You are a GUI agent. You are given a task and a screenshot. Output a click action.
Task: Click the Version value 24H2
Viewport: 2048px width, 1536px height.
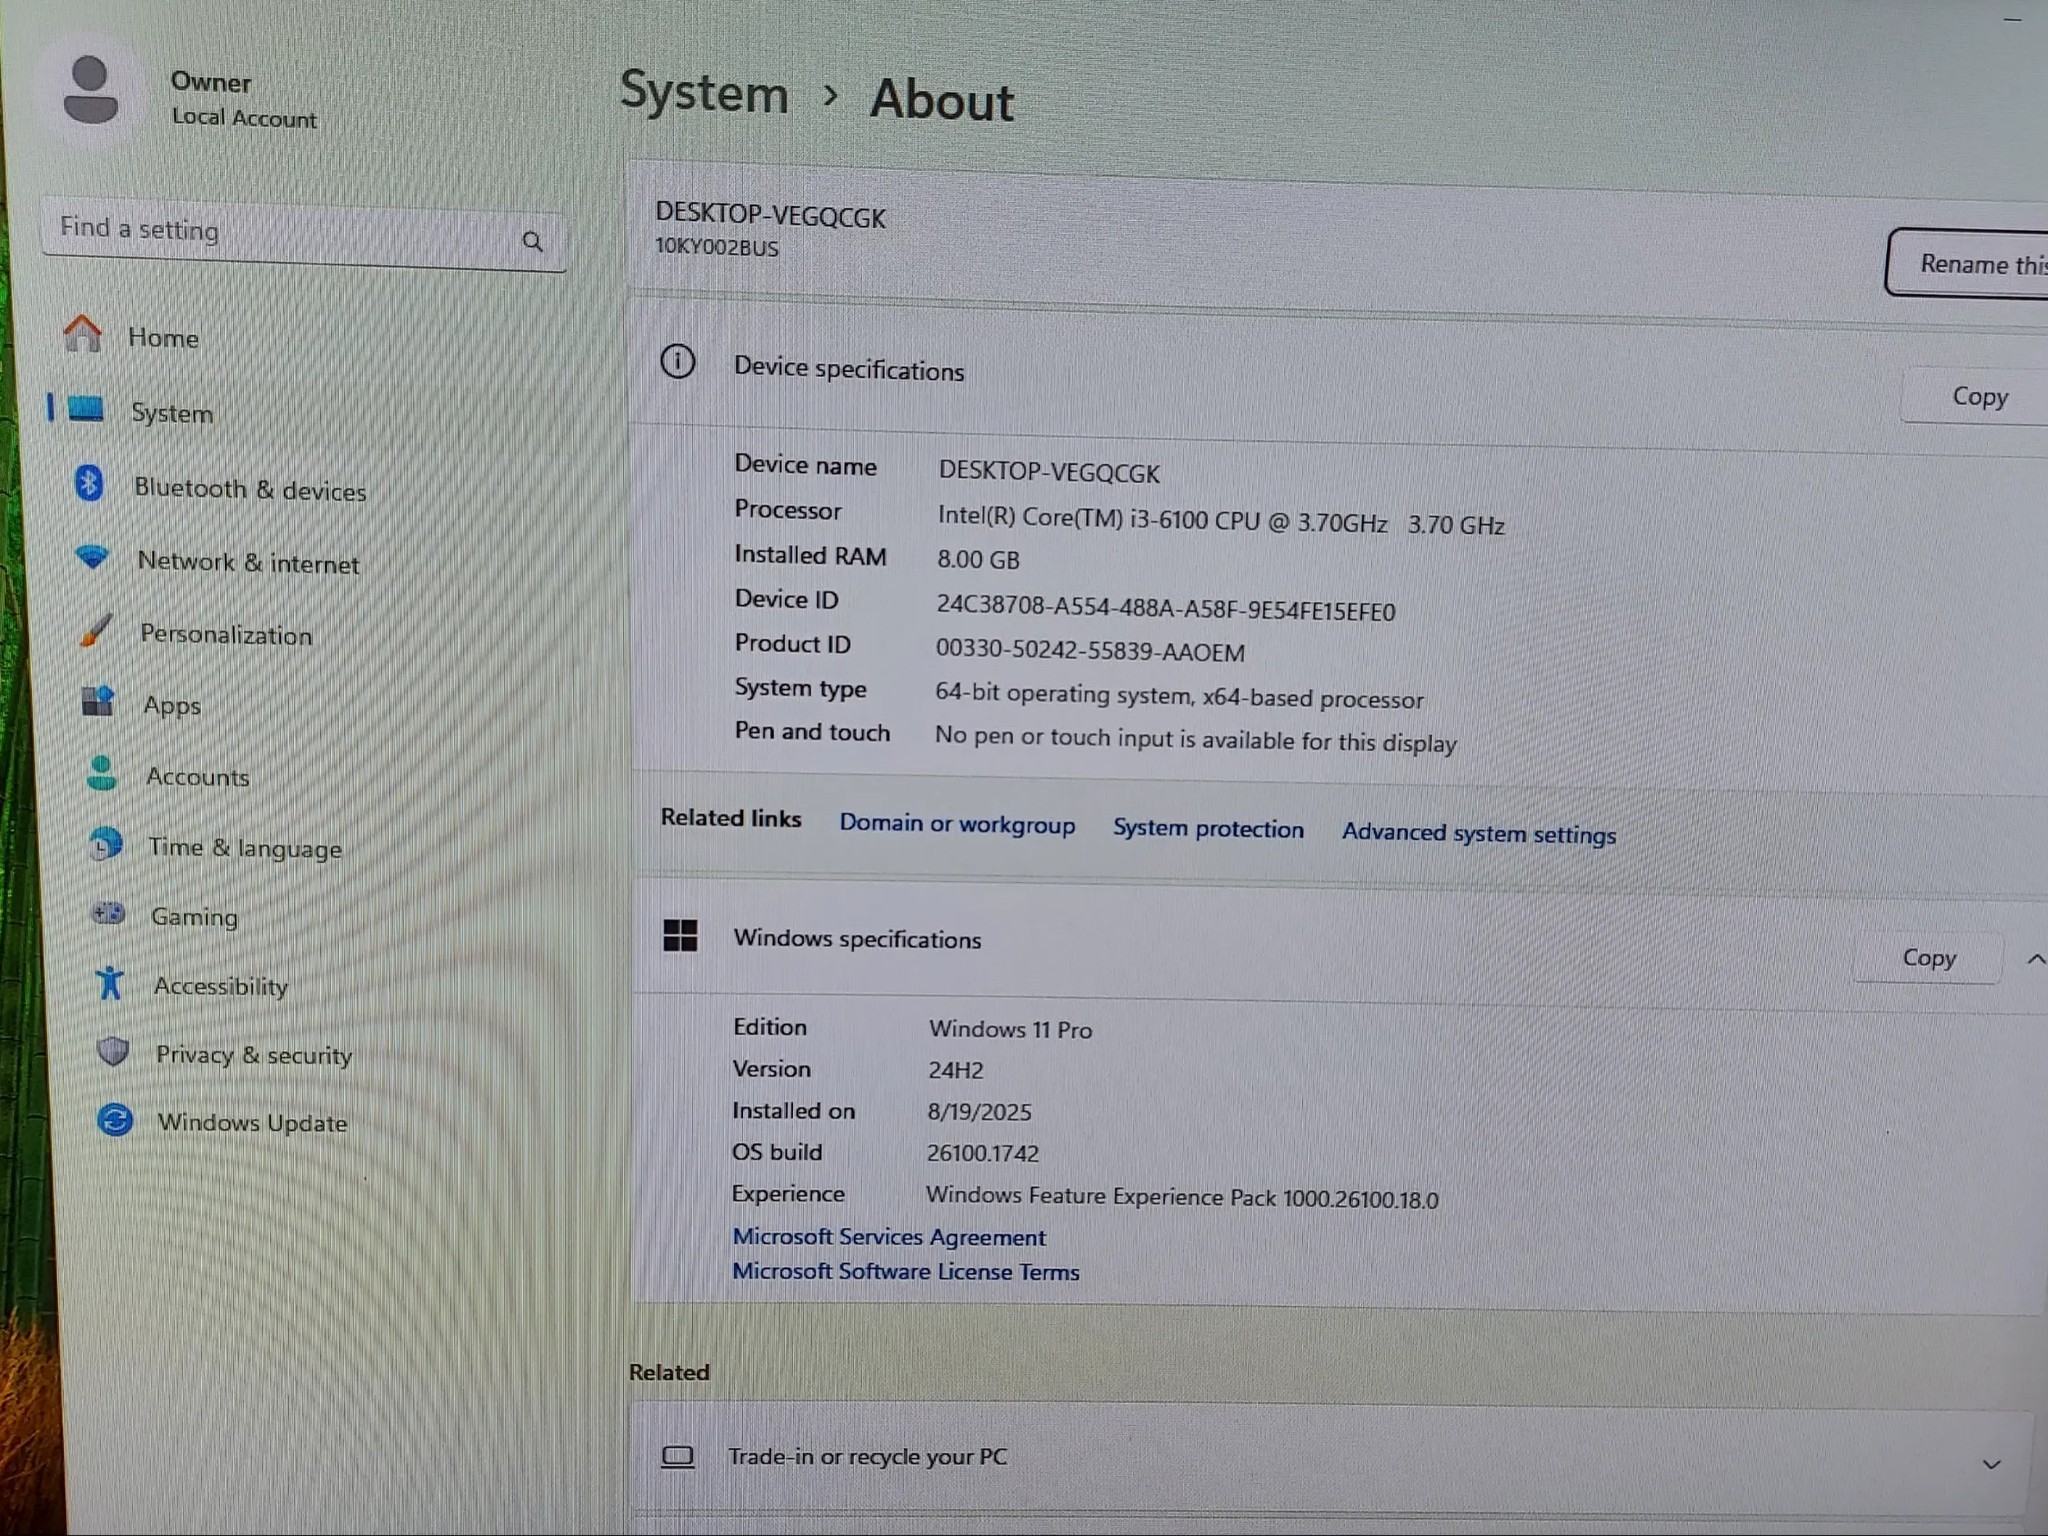[x=956, y=1070]
